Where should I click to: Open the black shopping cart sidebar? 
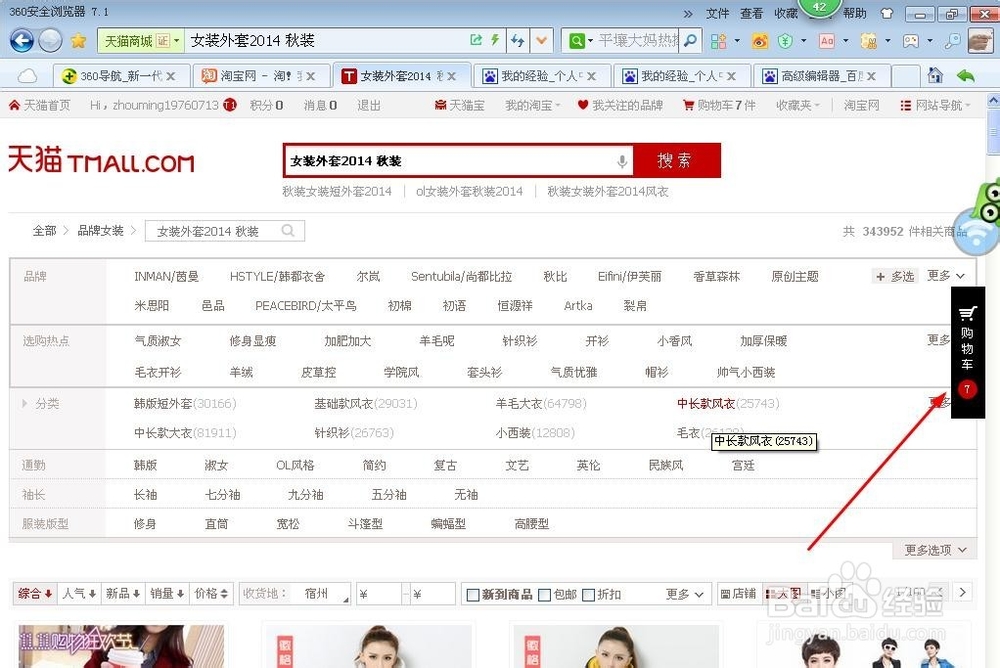967,353
